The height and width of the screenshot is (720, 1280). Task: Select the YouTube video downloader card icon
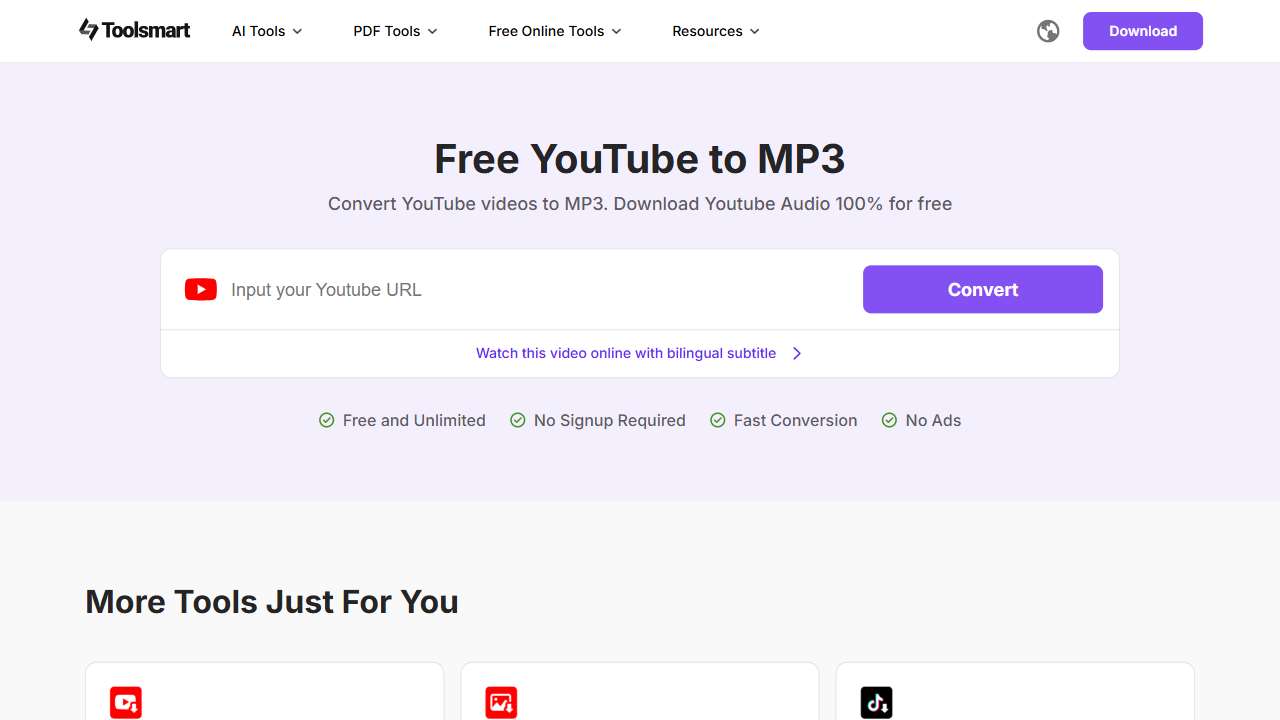125,702
